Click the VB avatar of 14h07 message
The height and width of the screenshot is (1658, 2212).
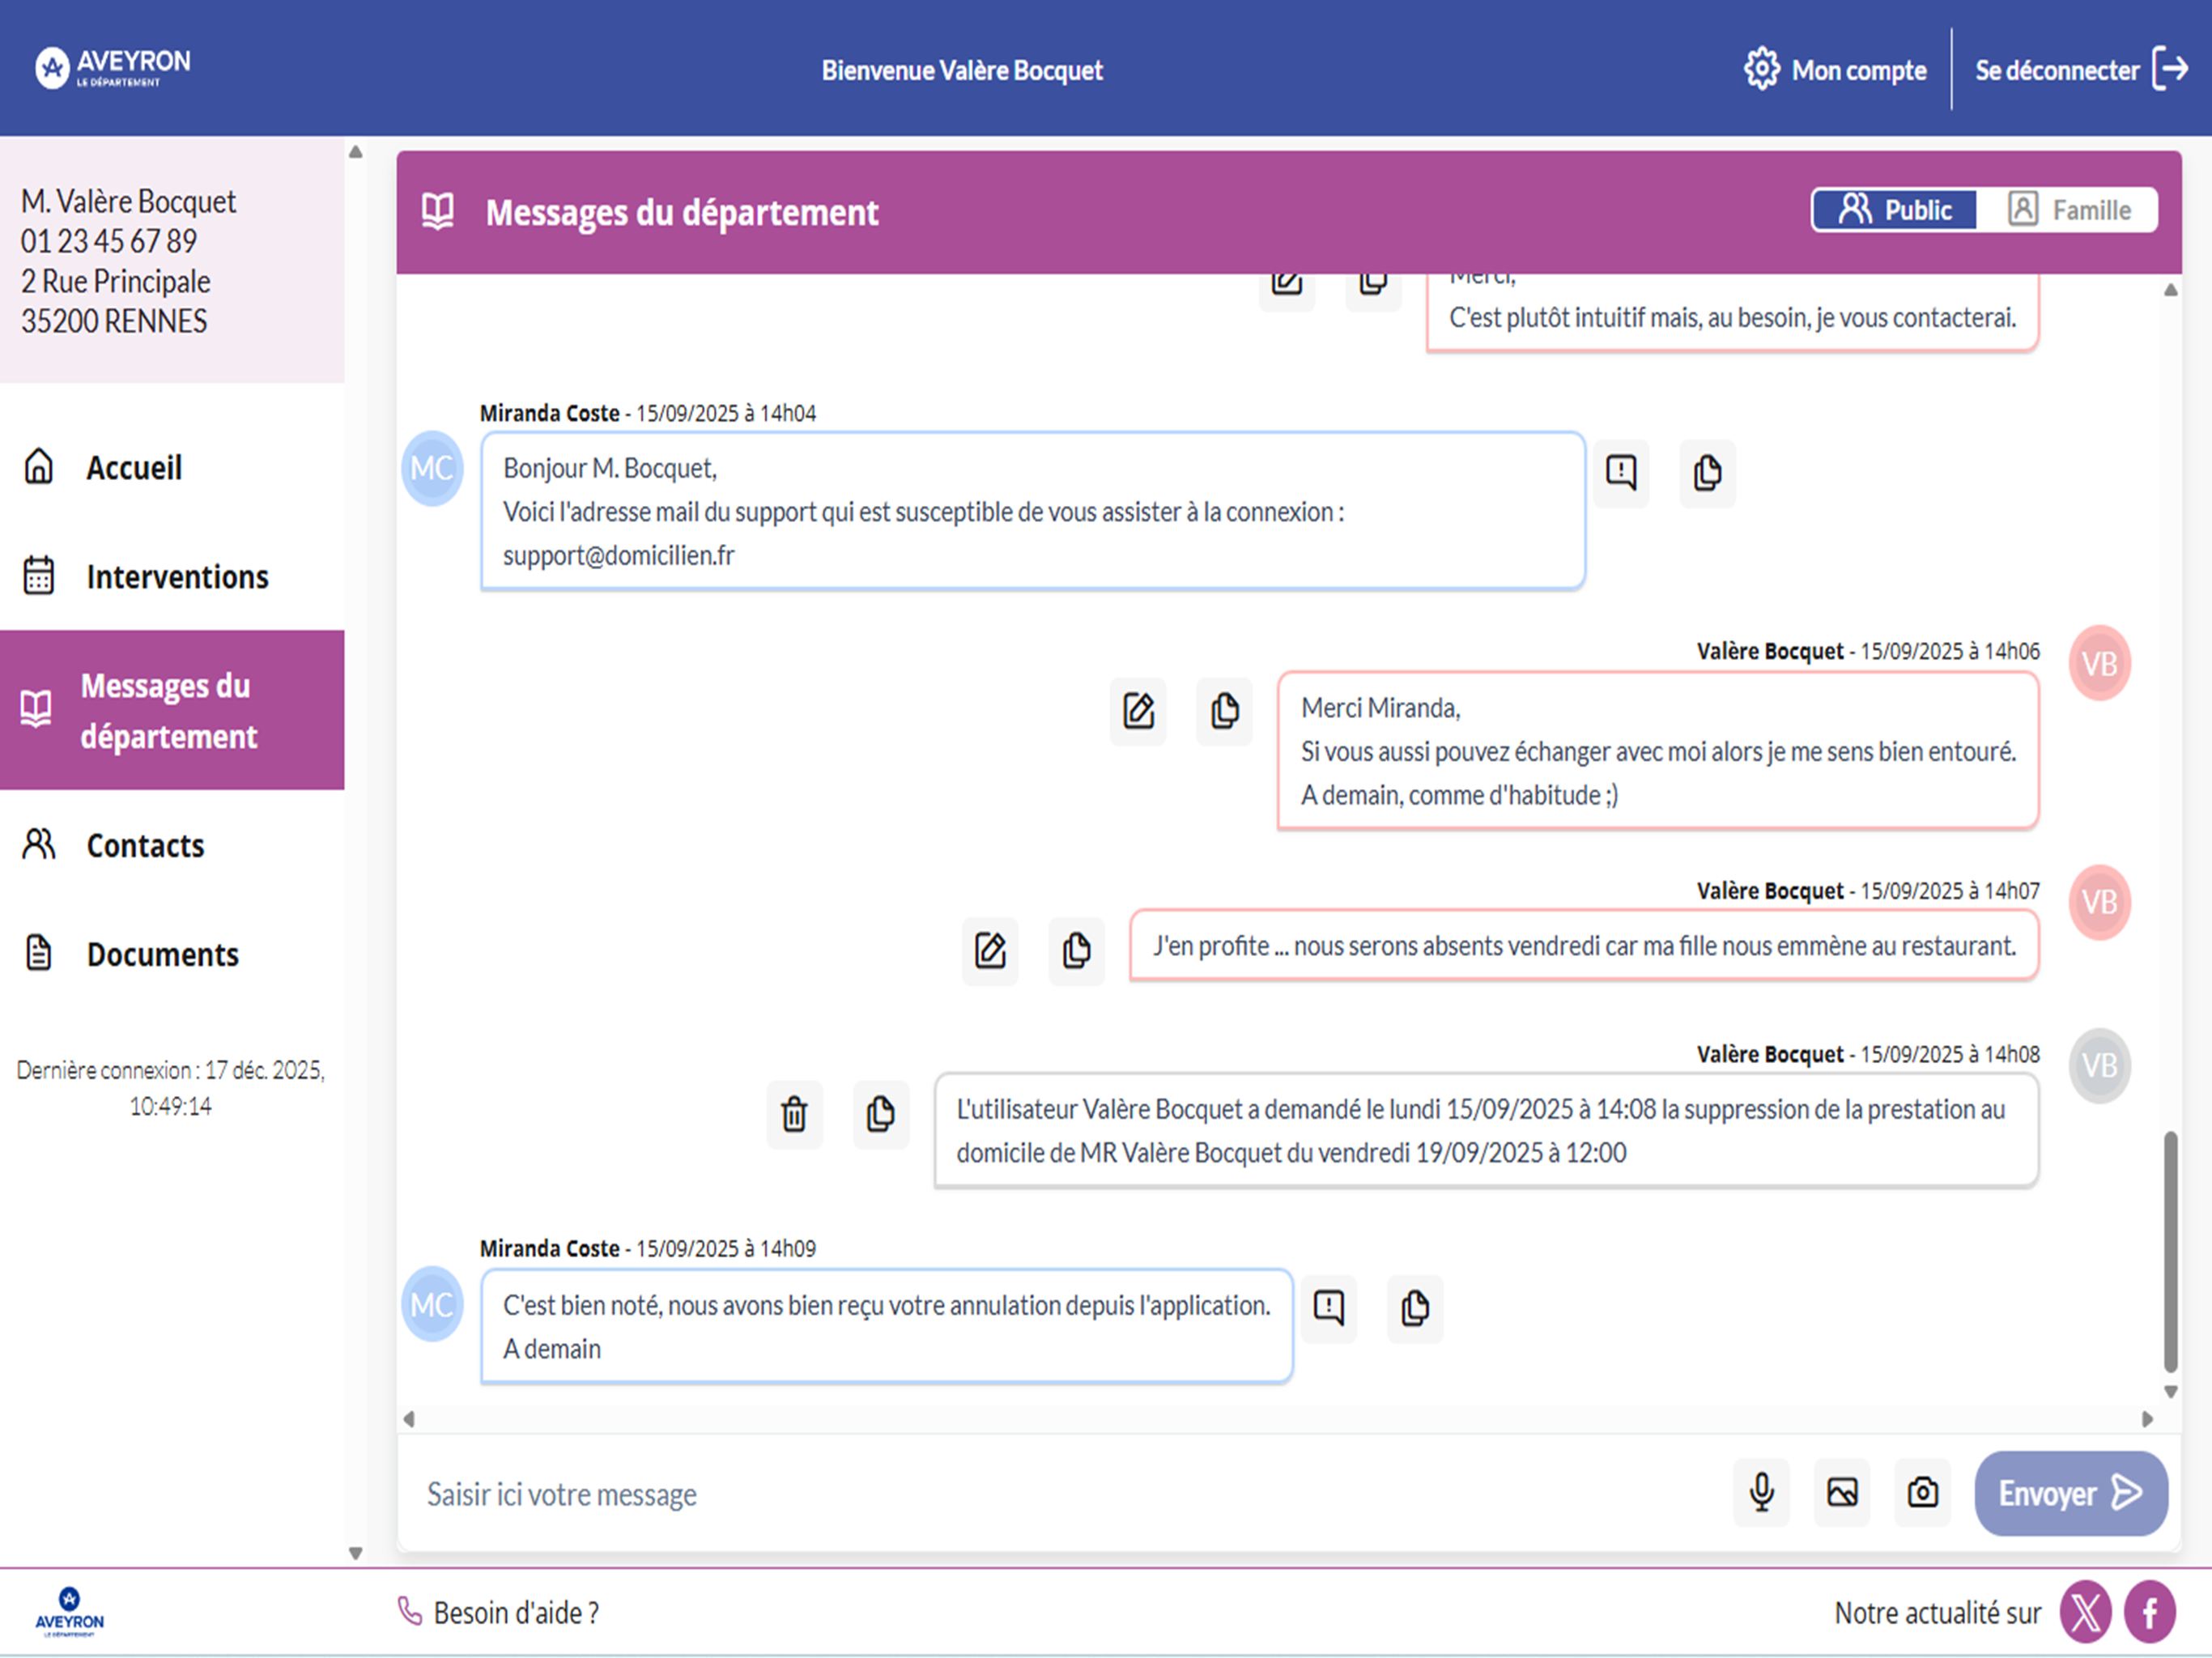[x=2099, y=902]
